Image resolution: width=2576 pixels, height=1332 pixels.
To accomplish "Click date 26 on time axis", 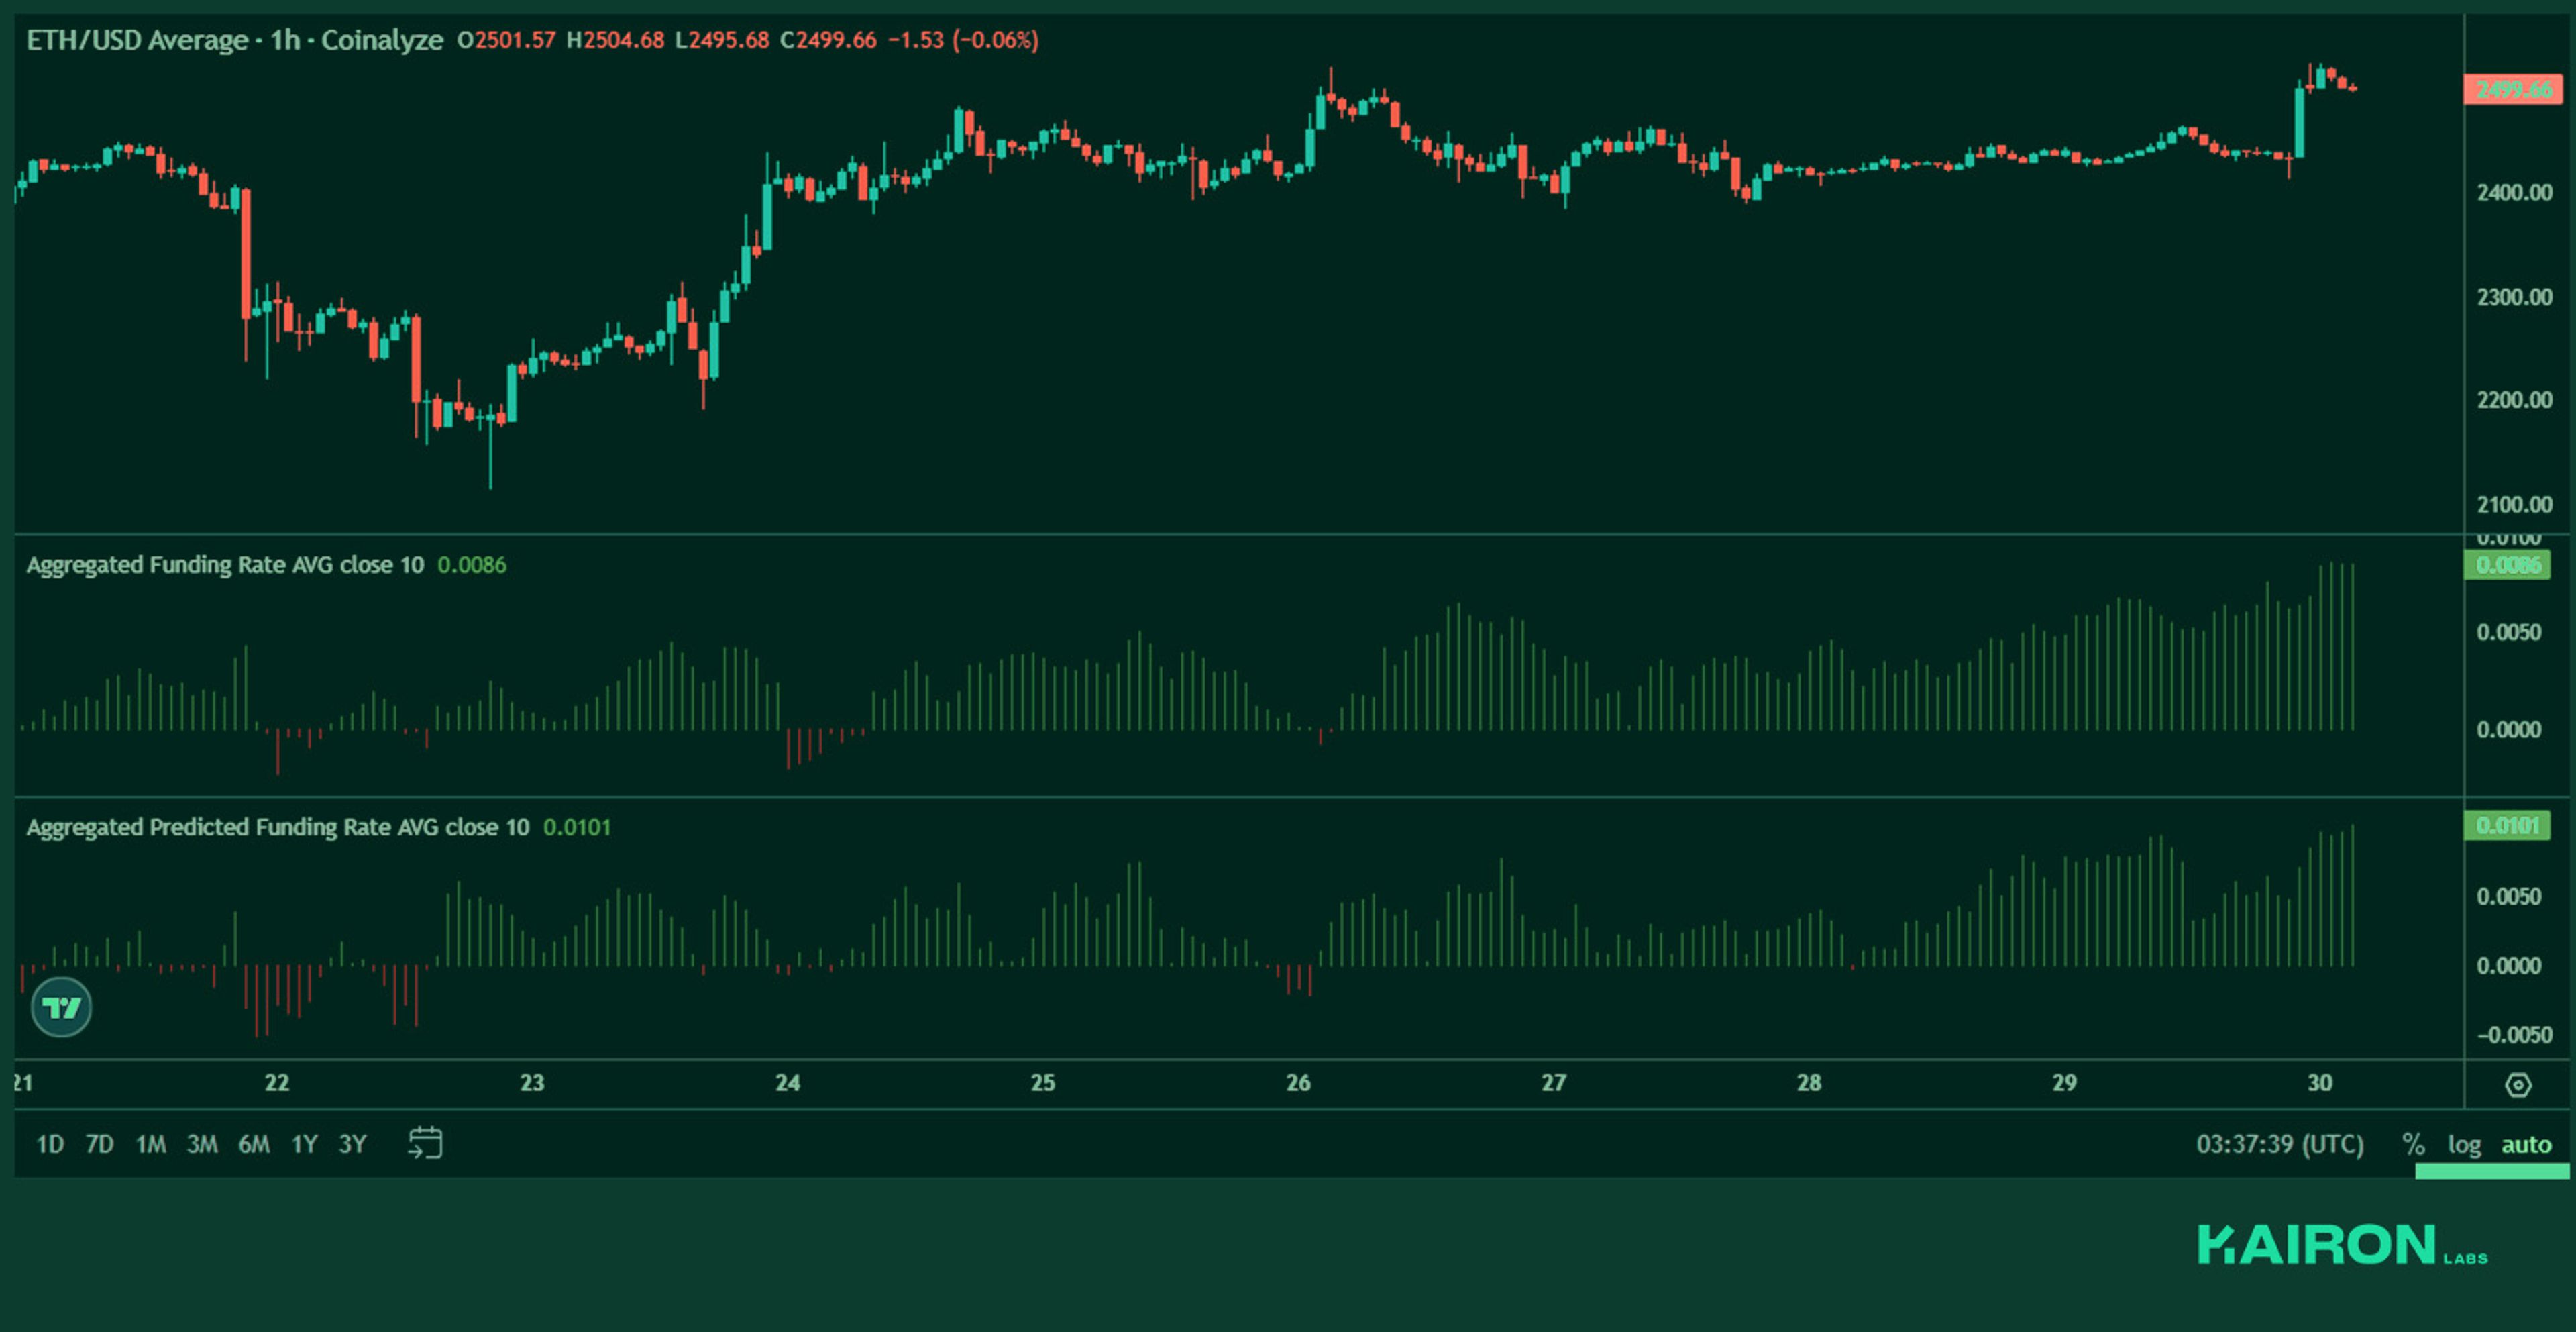I will [x=1298, y=1083].
